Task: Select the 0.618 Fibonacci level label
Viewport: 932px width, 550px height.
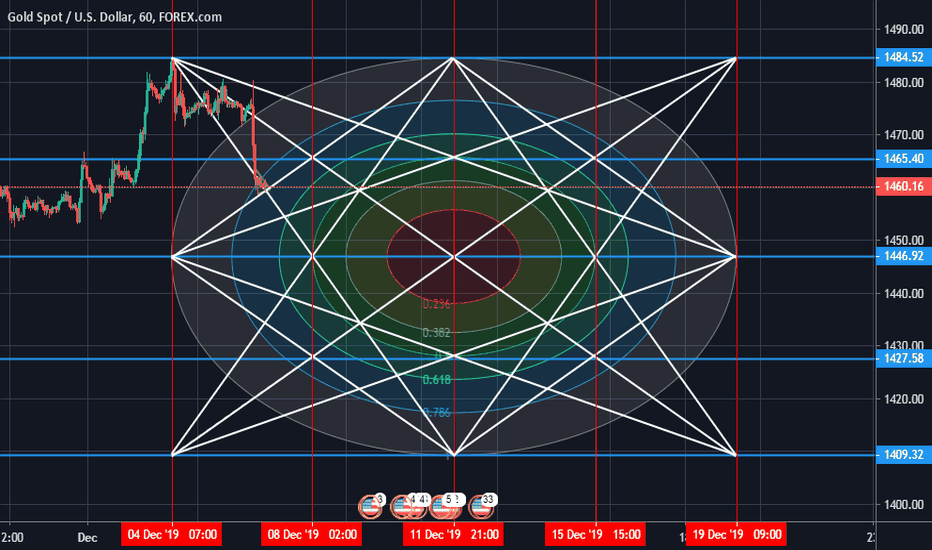Action: click(x=435, y=380)
